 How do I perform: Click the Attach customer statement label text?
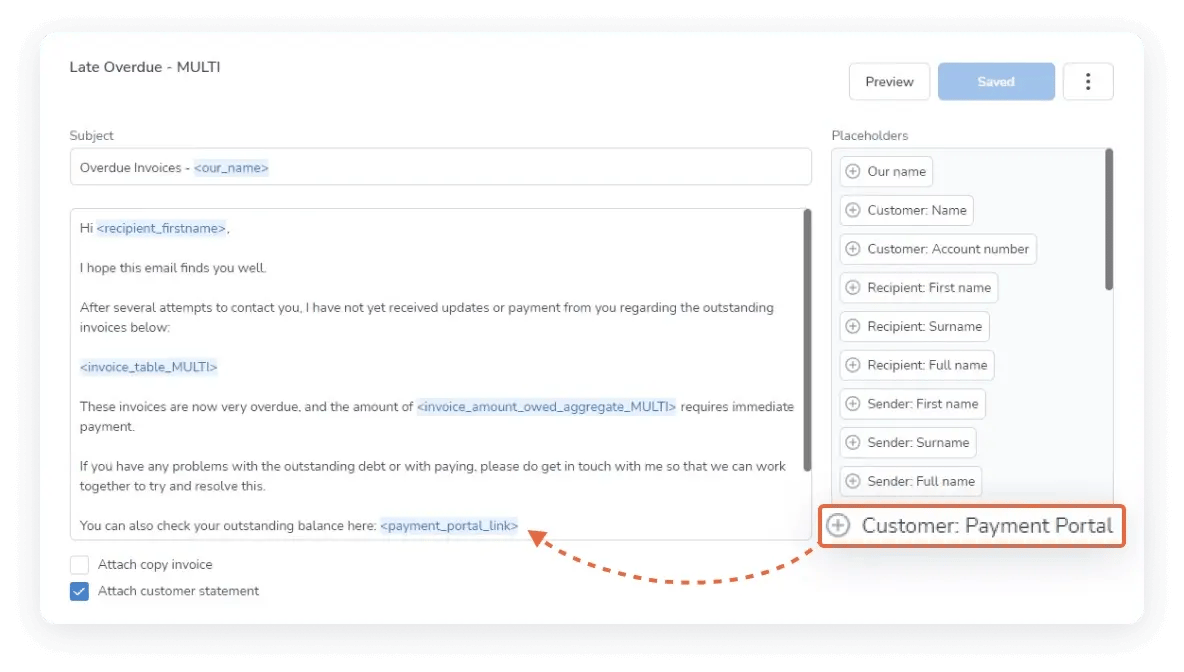pyautogui.click(x=178, y=591)
